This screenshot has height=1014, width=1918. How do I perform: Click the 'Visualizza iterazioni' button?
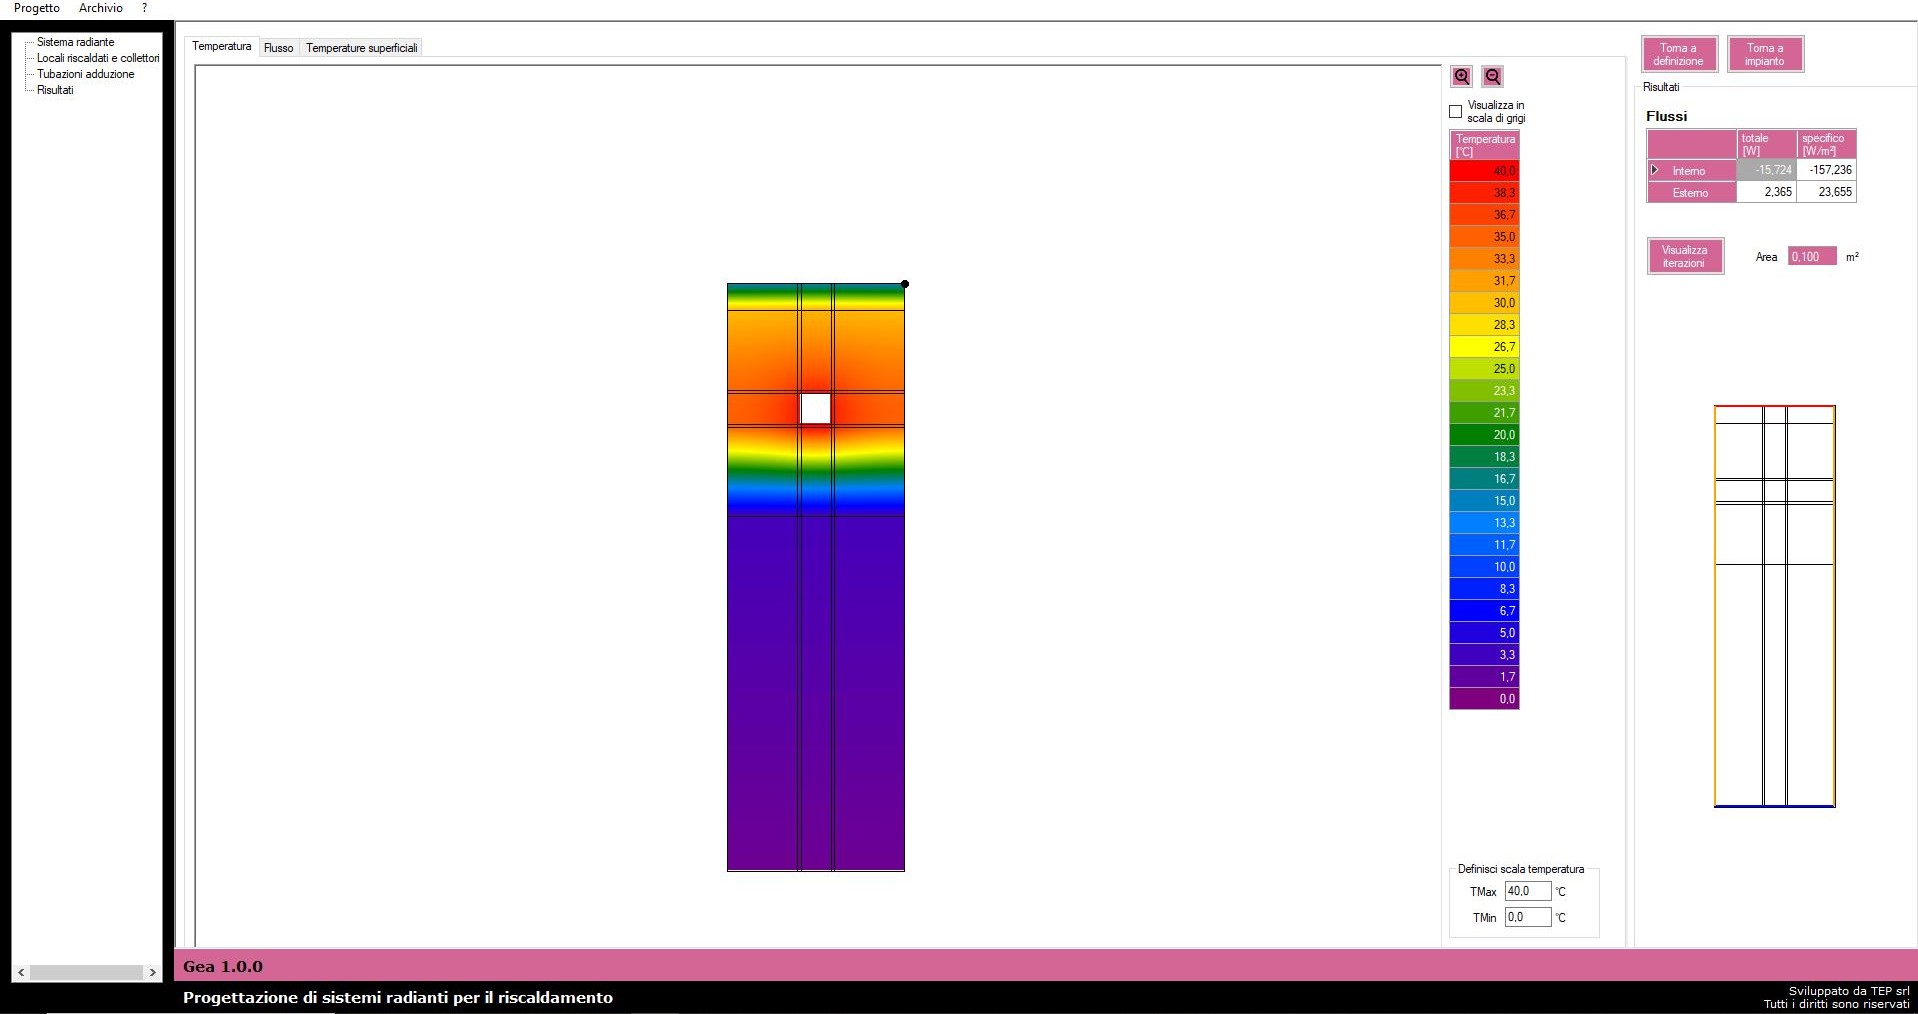(1685, 257)
